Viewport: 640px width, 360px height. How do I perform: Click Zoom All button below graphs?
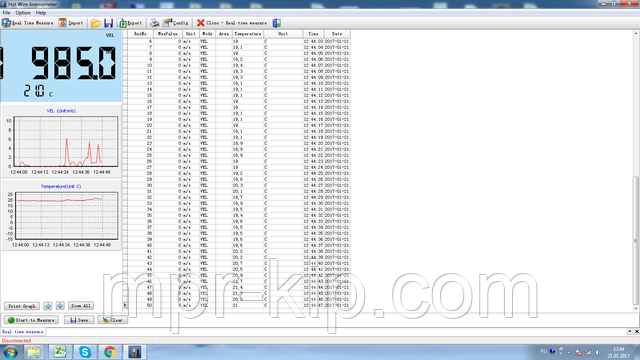(x=81, y=306)
